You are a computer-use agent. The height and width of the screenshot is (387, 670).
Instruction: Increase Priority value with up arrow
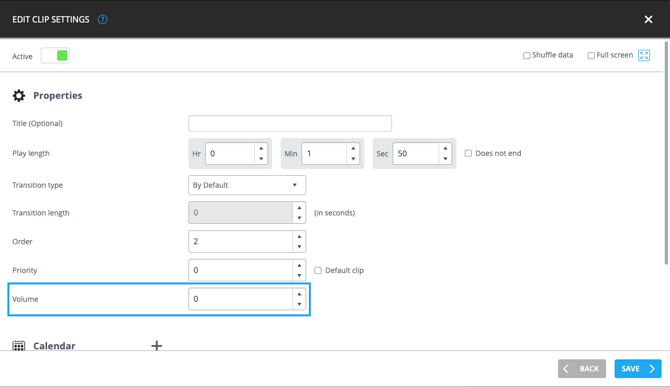point(299,265)
